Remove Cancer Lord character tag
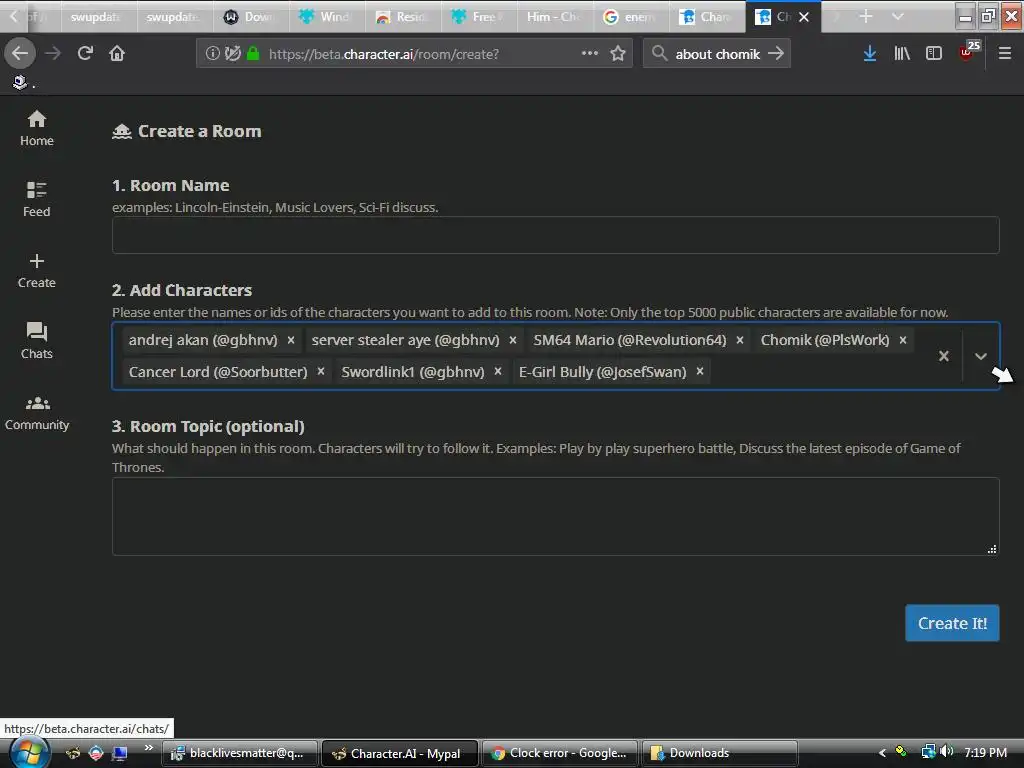This screenshot has width=1024, height=768. (x=321, y=372)
